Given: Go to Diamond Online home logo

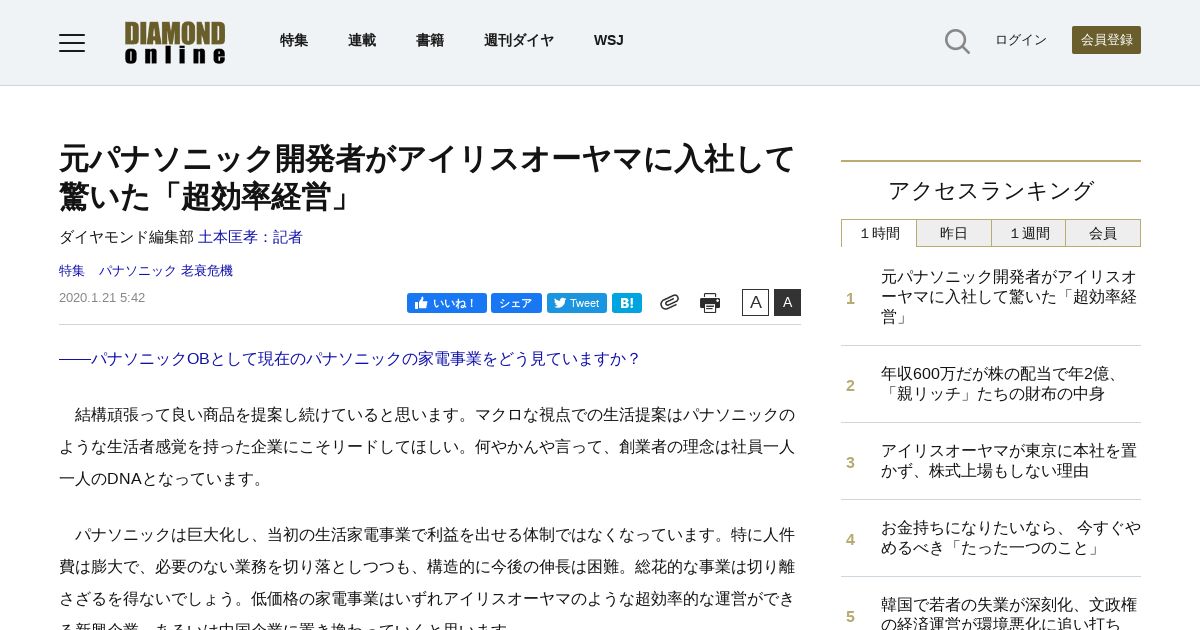Looking at the screenshot, I should pyautogui.click(x=175, y=43).
